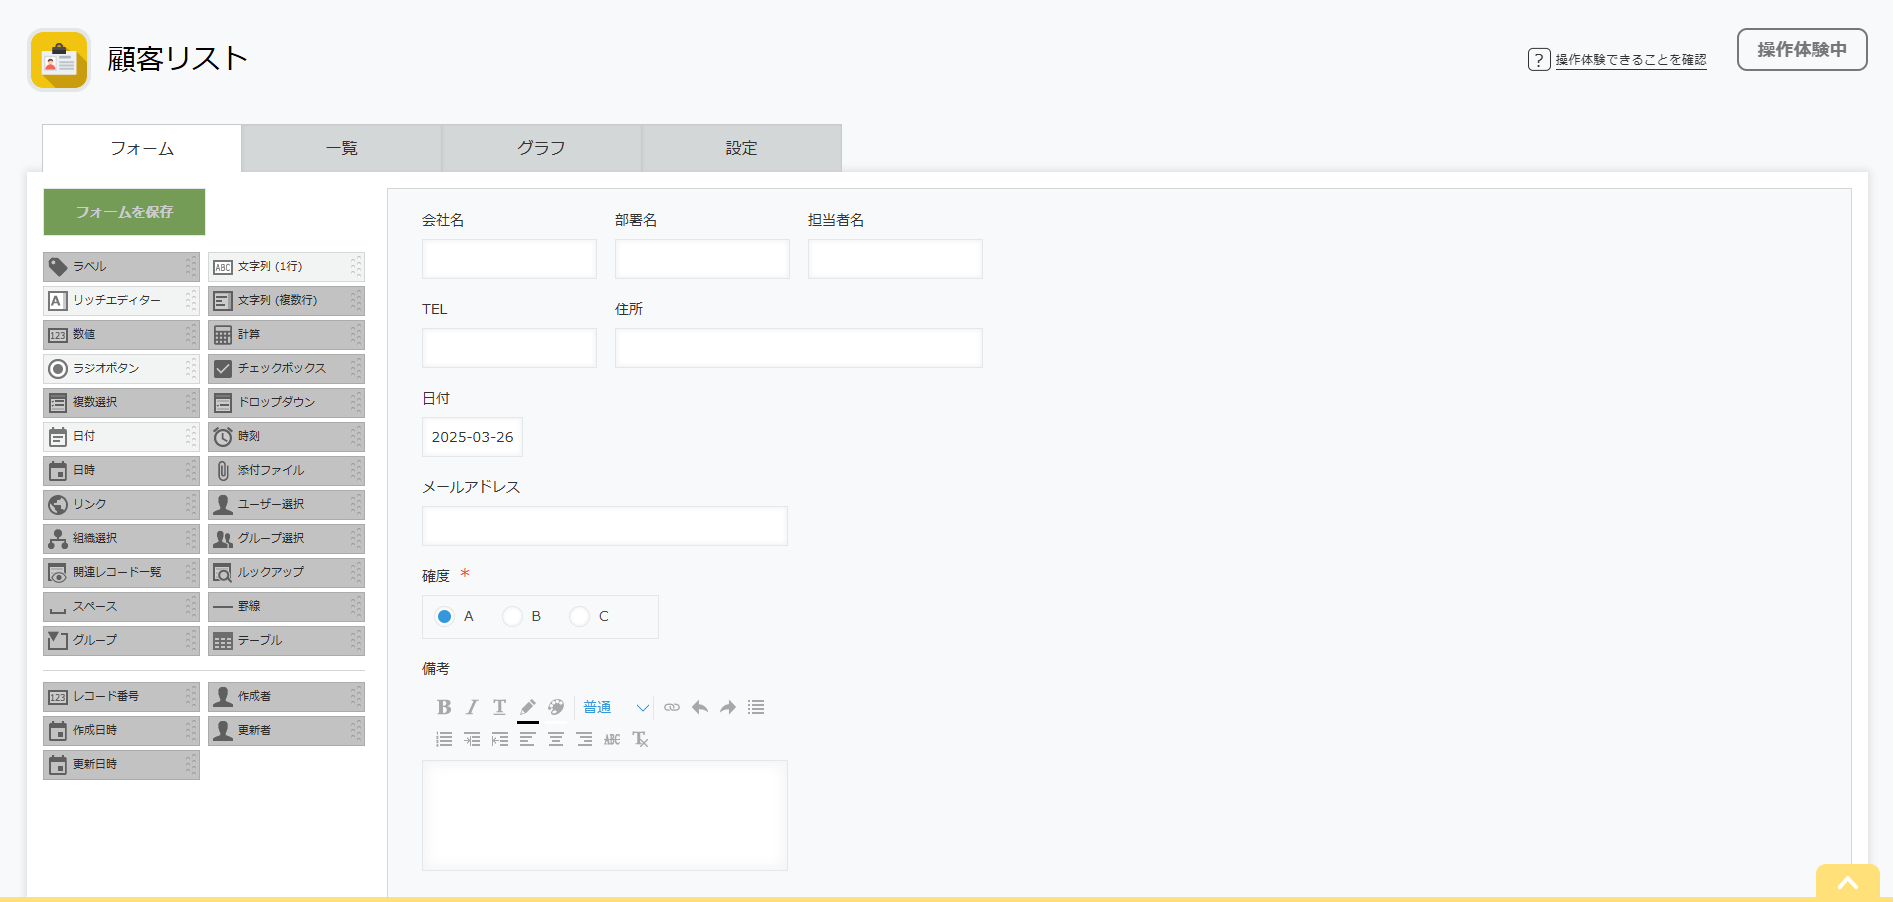Select radio option A for 確度
Image resolution: width=1893 pixels, height=902 pixels.
(445, 616)
